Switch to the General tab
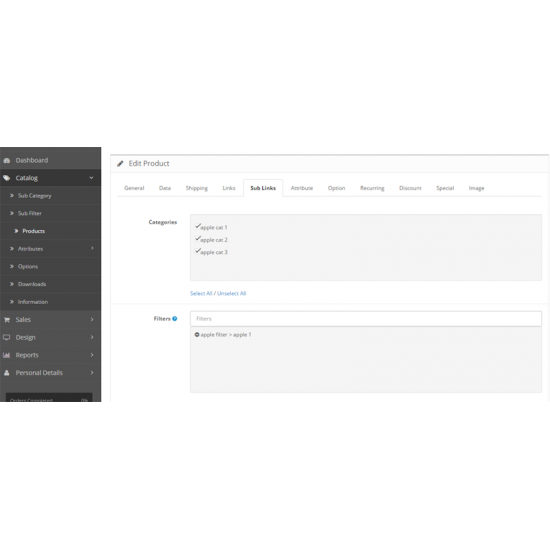The image size is (550, 550). [x=134, y=188]
